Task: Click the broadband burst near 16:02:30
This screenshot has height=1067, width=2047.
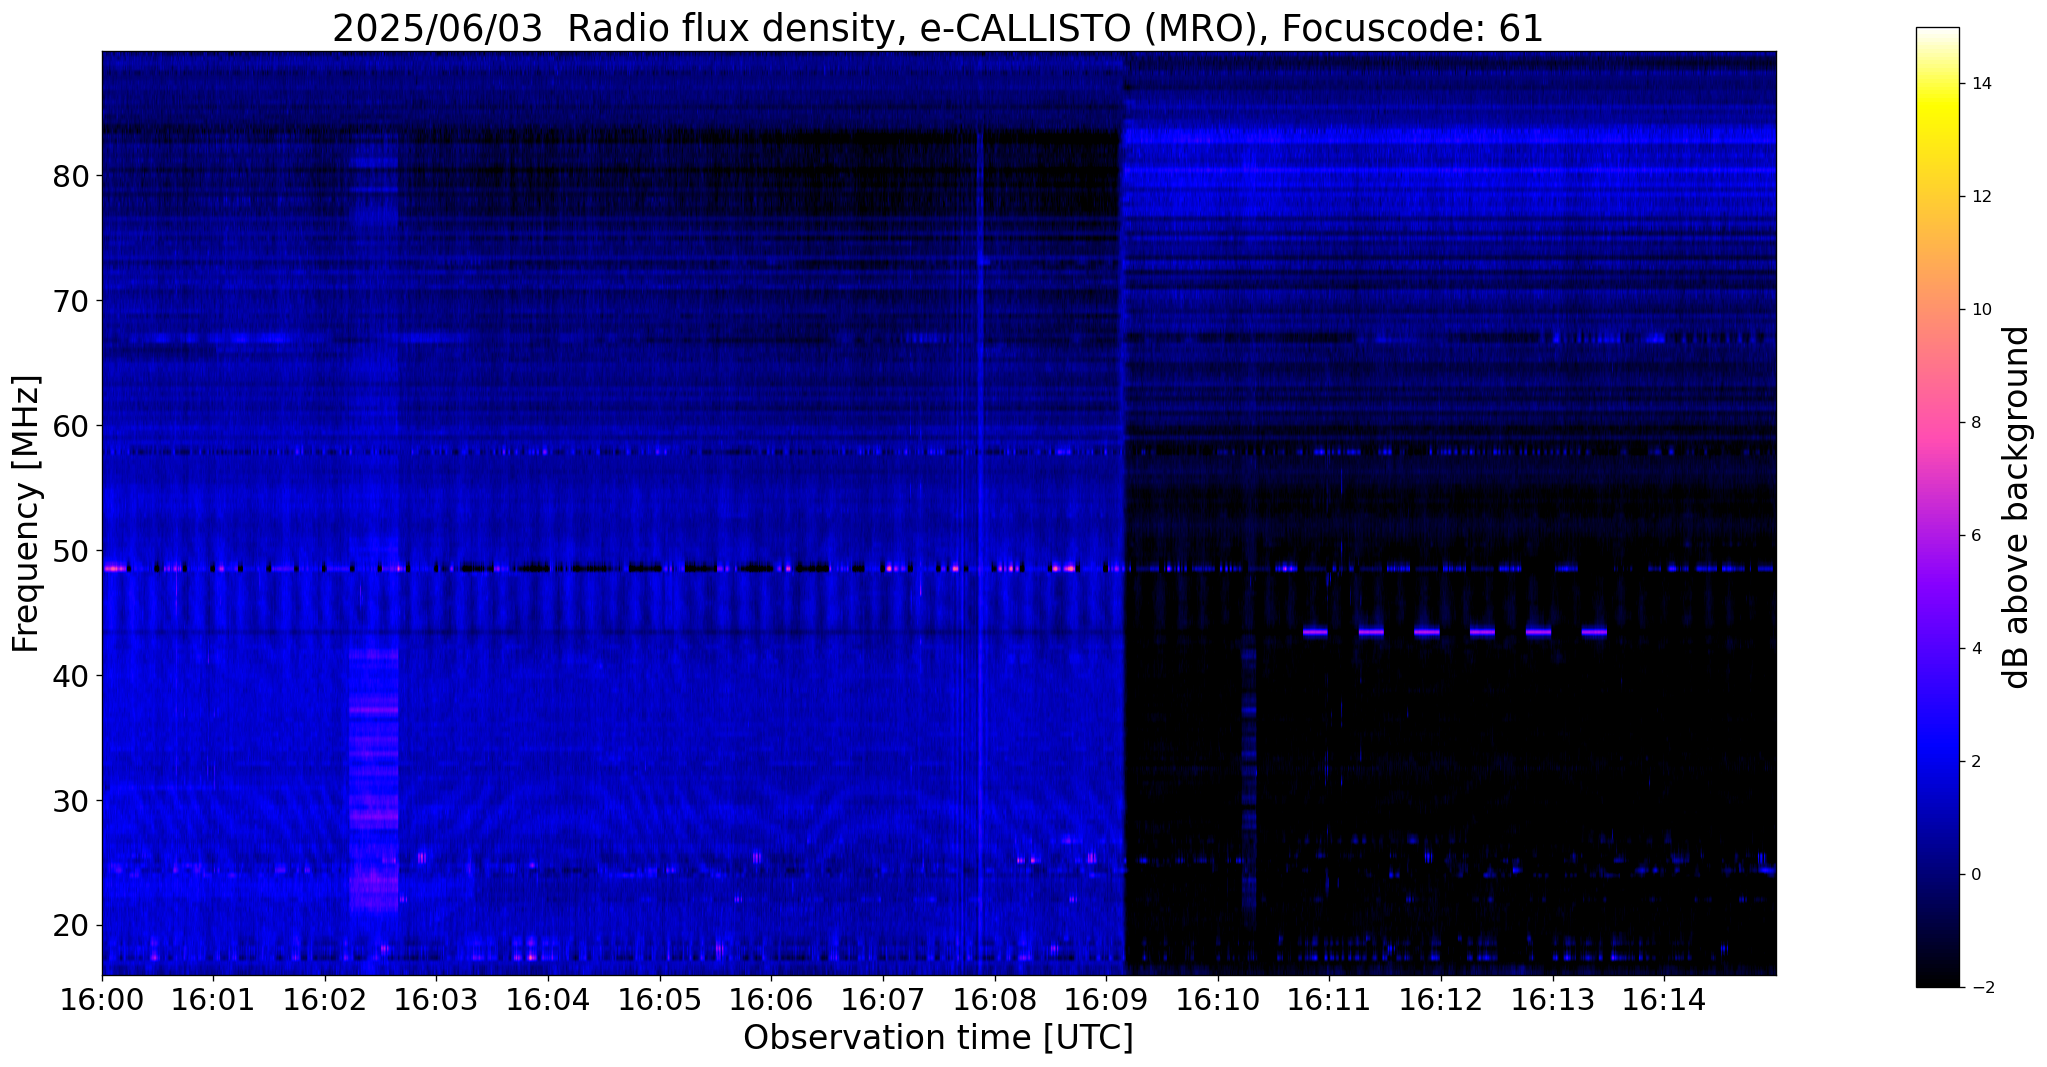Action: pyautogui.click(x=374, y=780)
